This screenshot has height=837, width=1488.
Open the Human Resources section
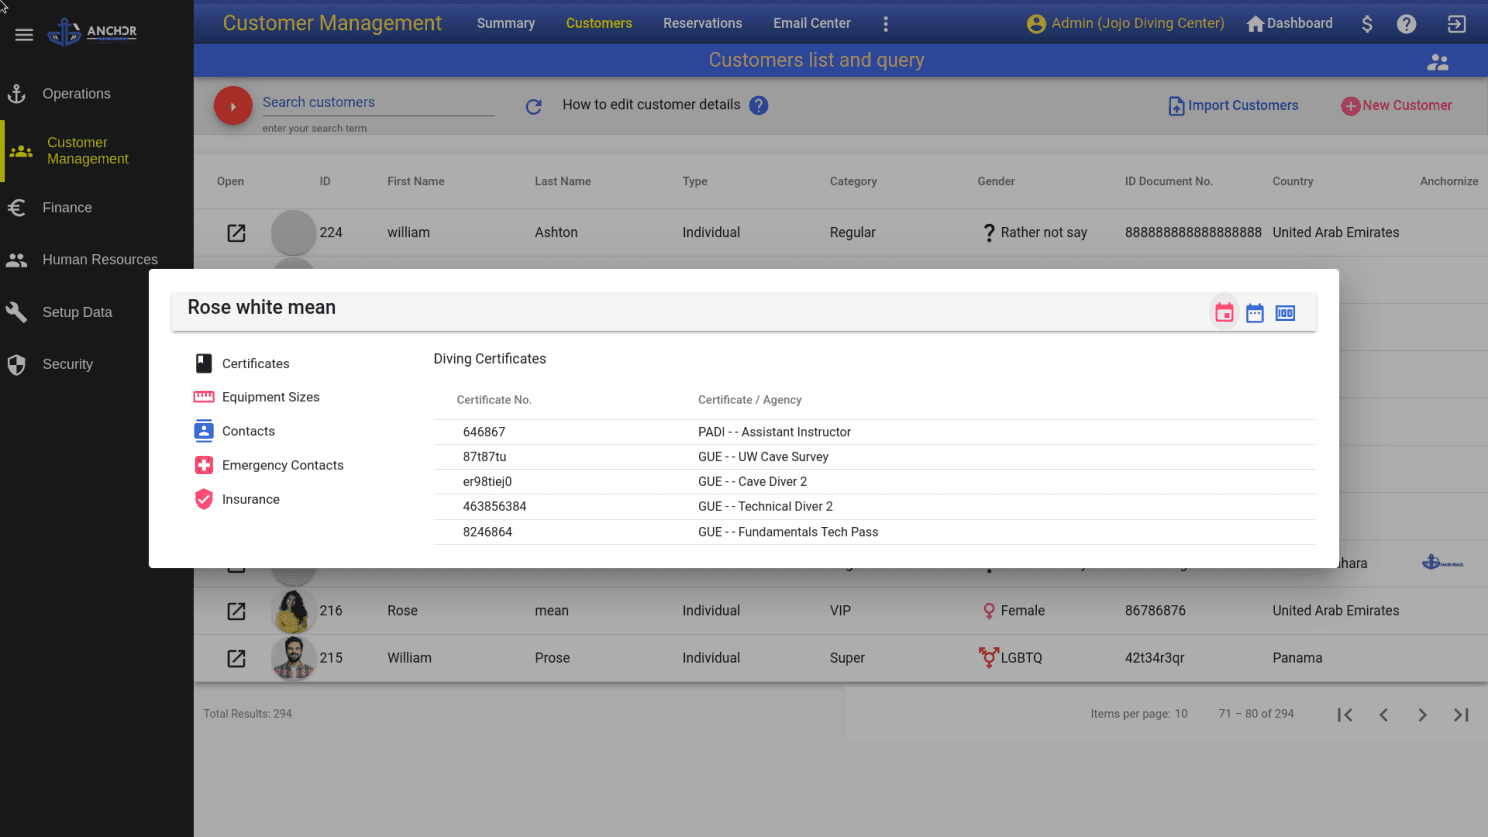point(99,259)
